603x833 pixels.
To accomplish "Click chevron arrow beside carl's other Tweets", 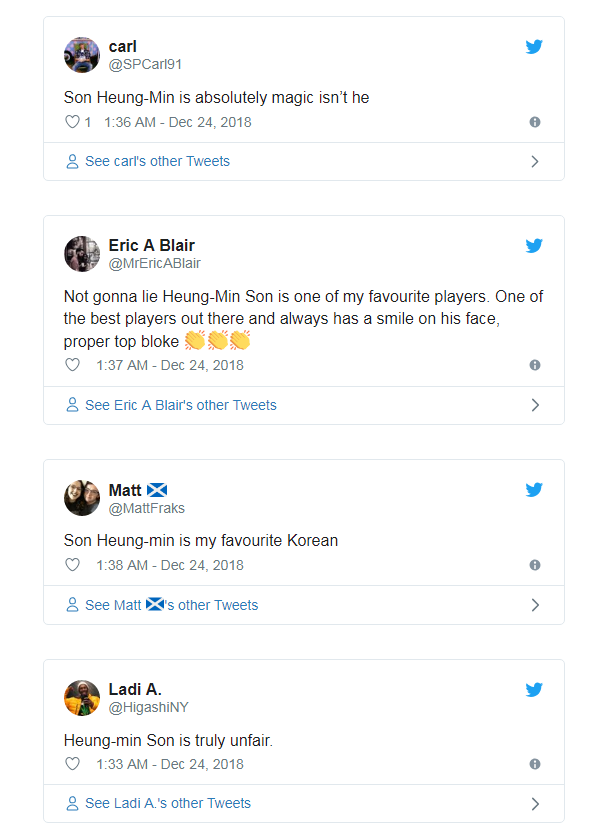I will click(535, 162).
